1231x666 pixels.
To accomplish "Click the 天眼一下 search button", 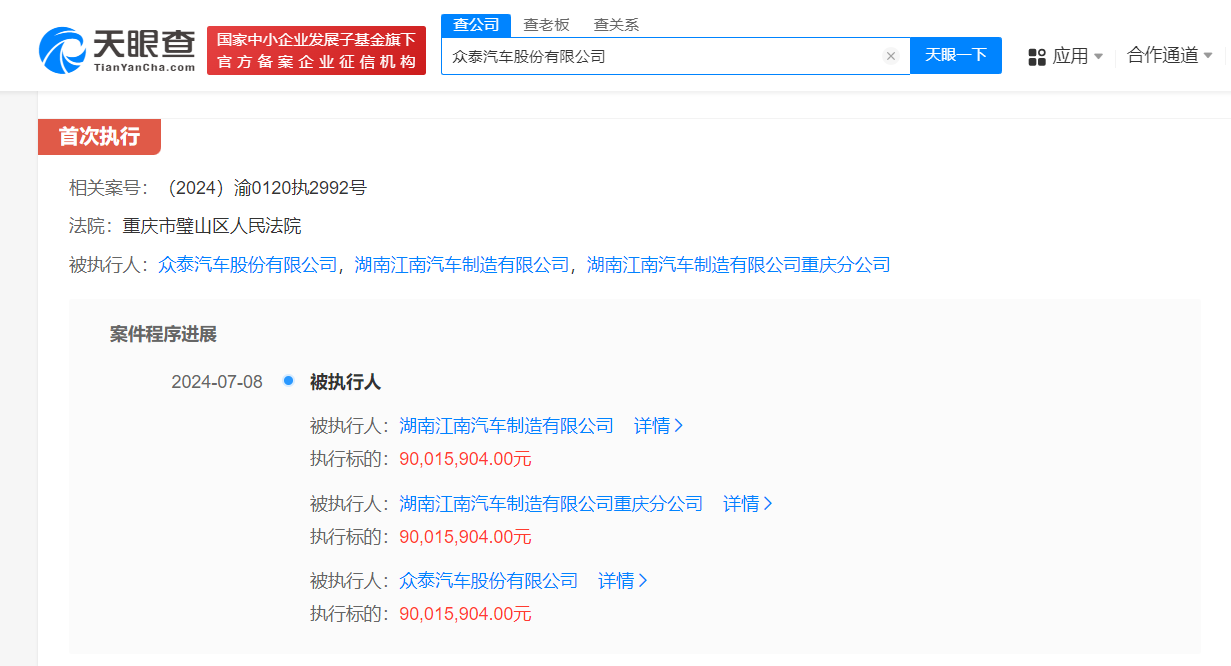I will coord(955,56).
